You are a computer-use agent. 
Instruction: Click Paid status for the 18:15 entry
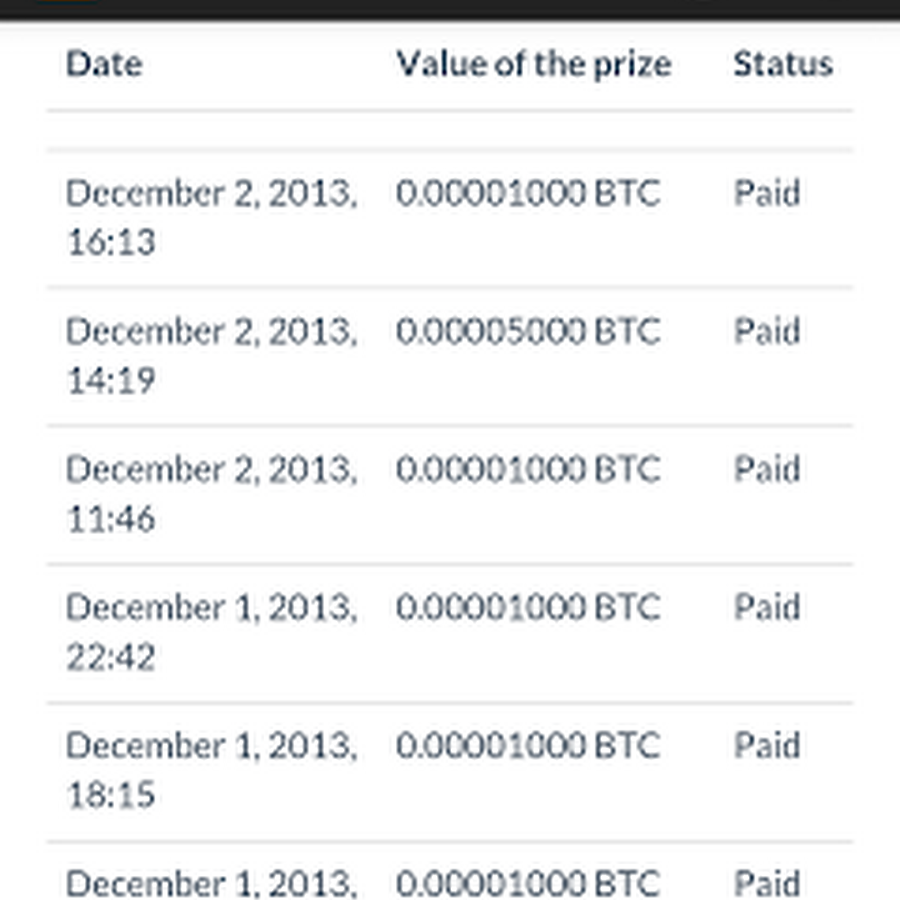coord(767,745)
